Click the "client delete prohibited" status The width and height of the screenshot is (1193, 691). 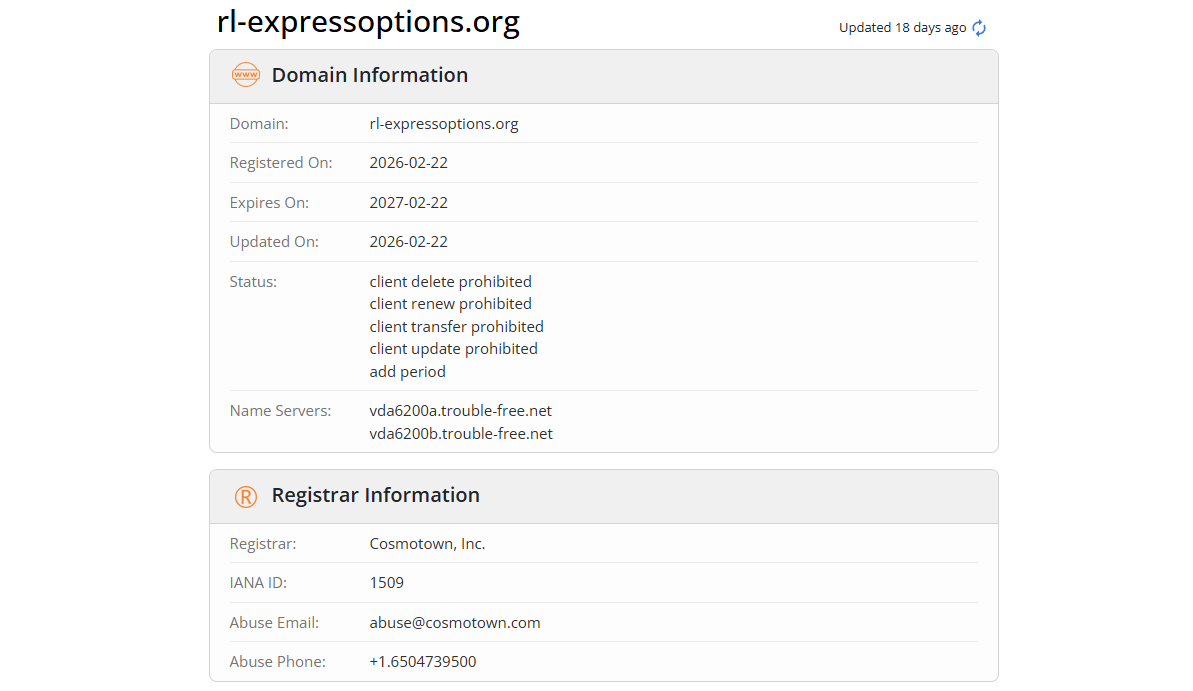450,282
